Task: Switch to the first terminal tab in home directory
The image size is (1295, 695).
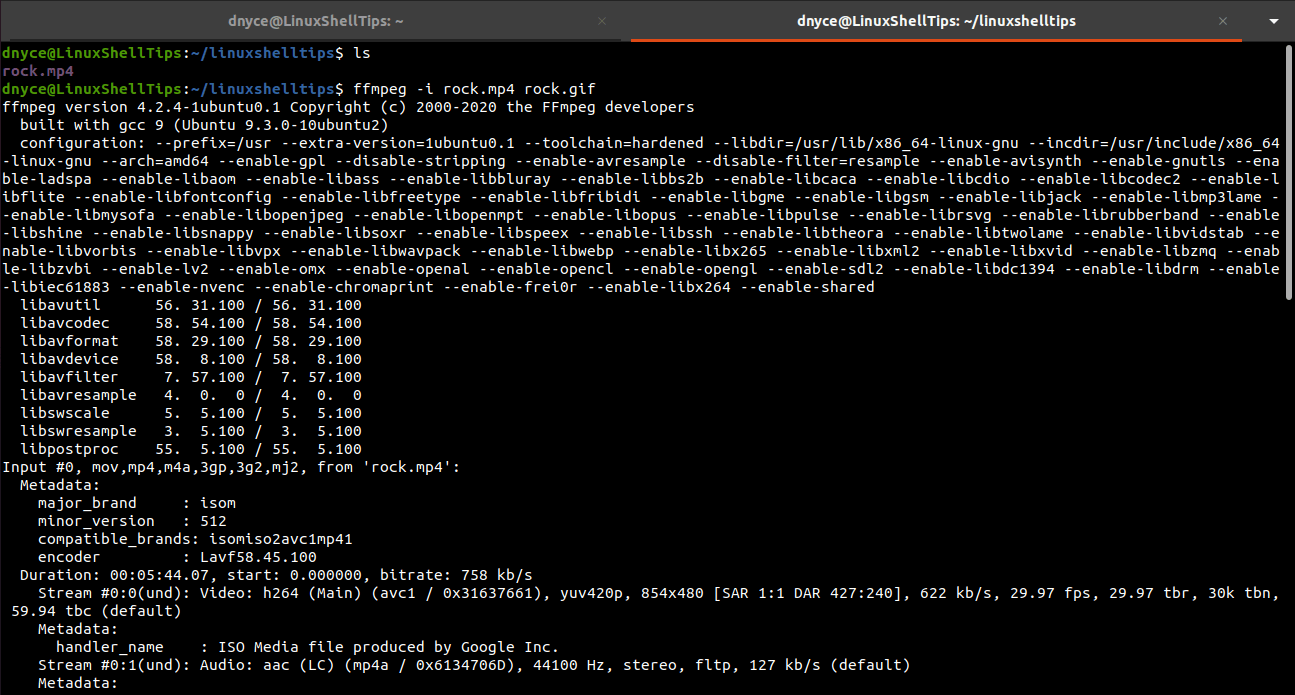Action: [x=314, y=20]
